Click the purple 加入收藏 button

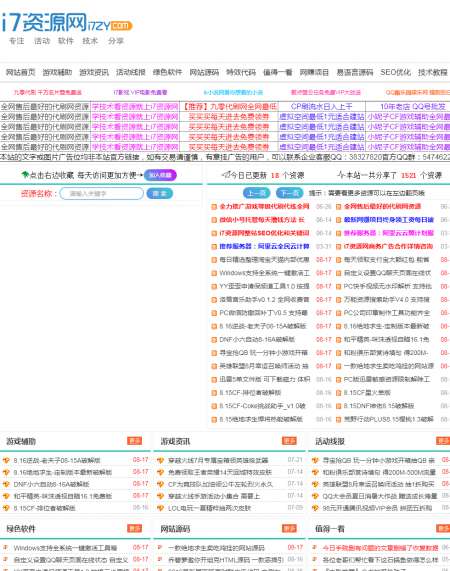click(x=160, y=175)
